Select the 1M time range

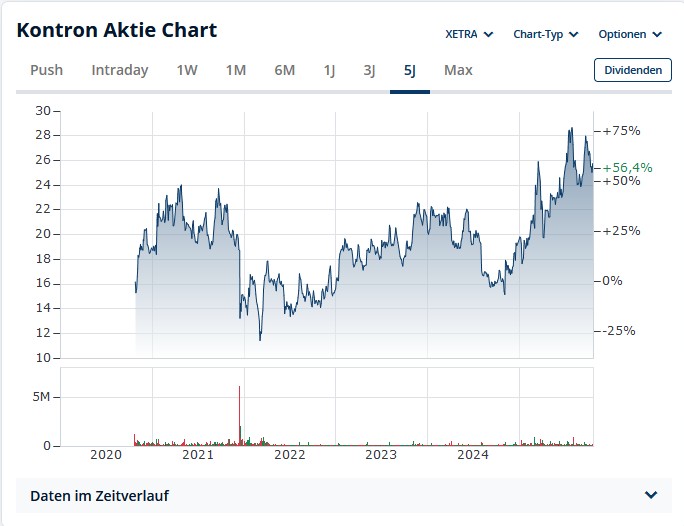point(235,70)
